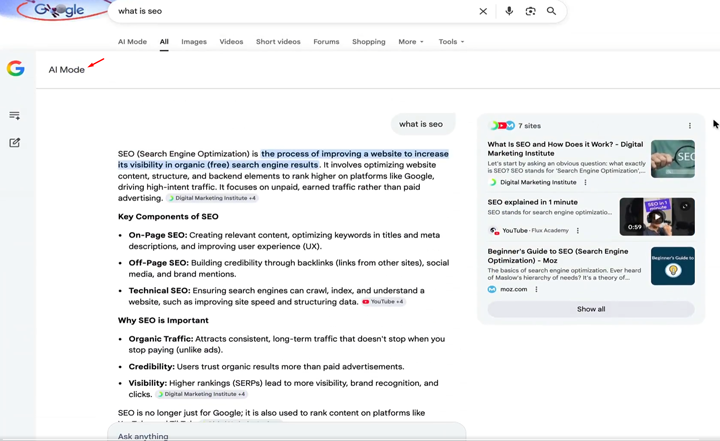Play the SEO explained in 1 minute video thumbnail
The width and height of the screenshot is (720, 441).
(656, 217)
